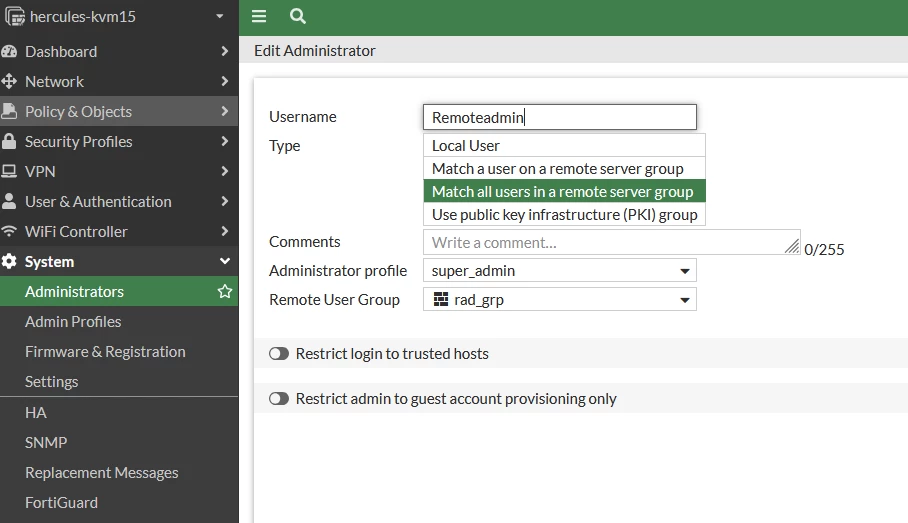Click the Security Profiles lock icon
The image size is (908, 523).
coord(9,141)
